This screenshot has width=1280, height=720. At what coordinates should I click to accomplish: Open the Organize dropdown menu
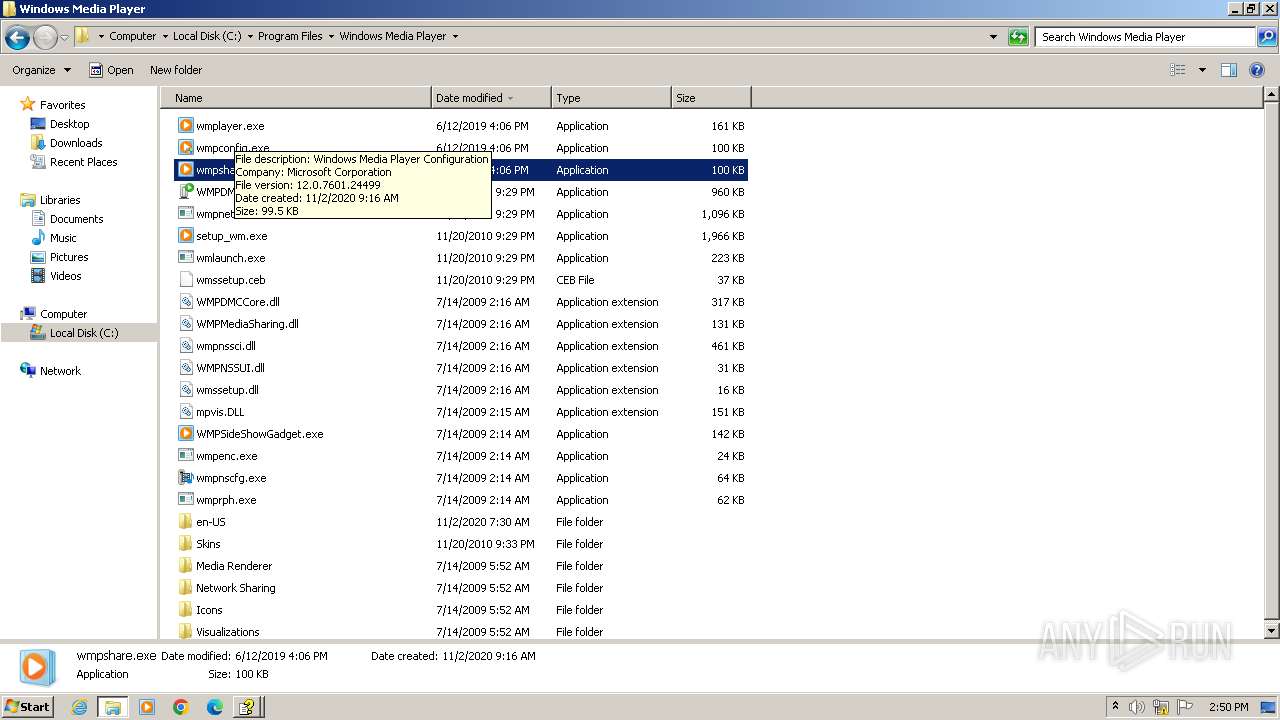tap(41, 70)
